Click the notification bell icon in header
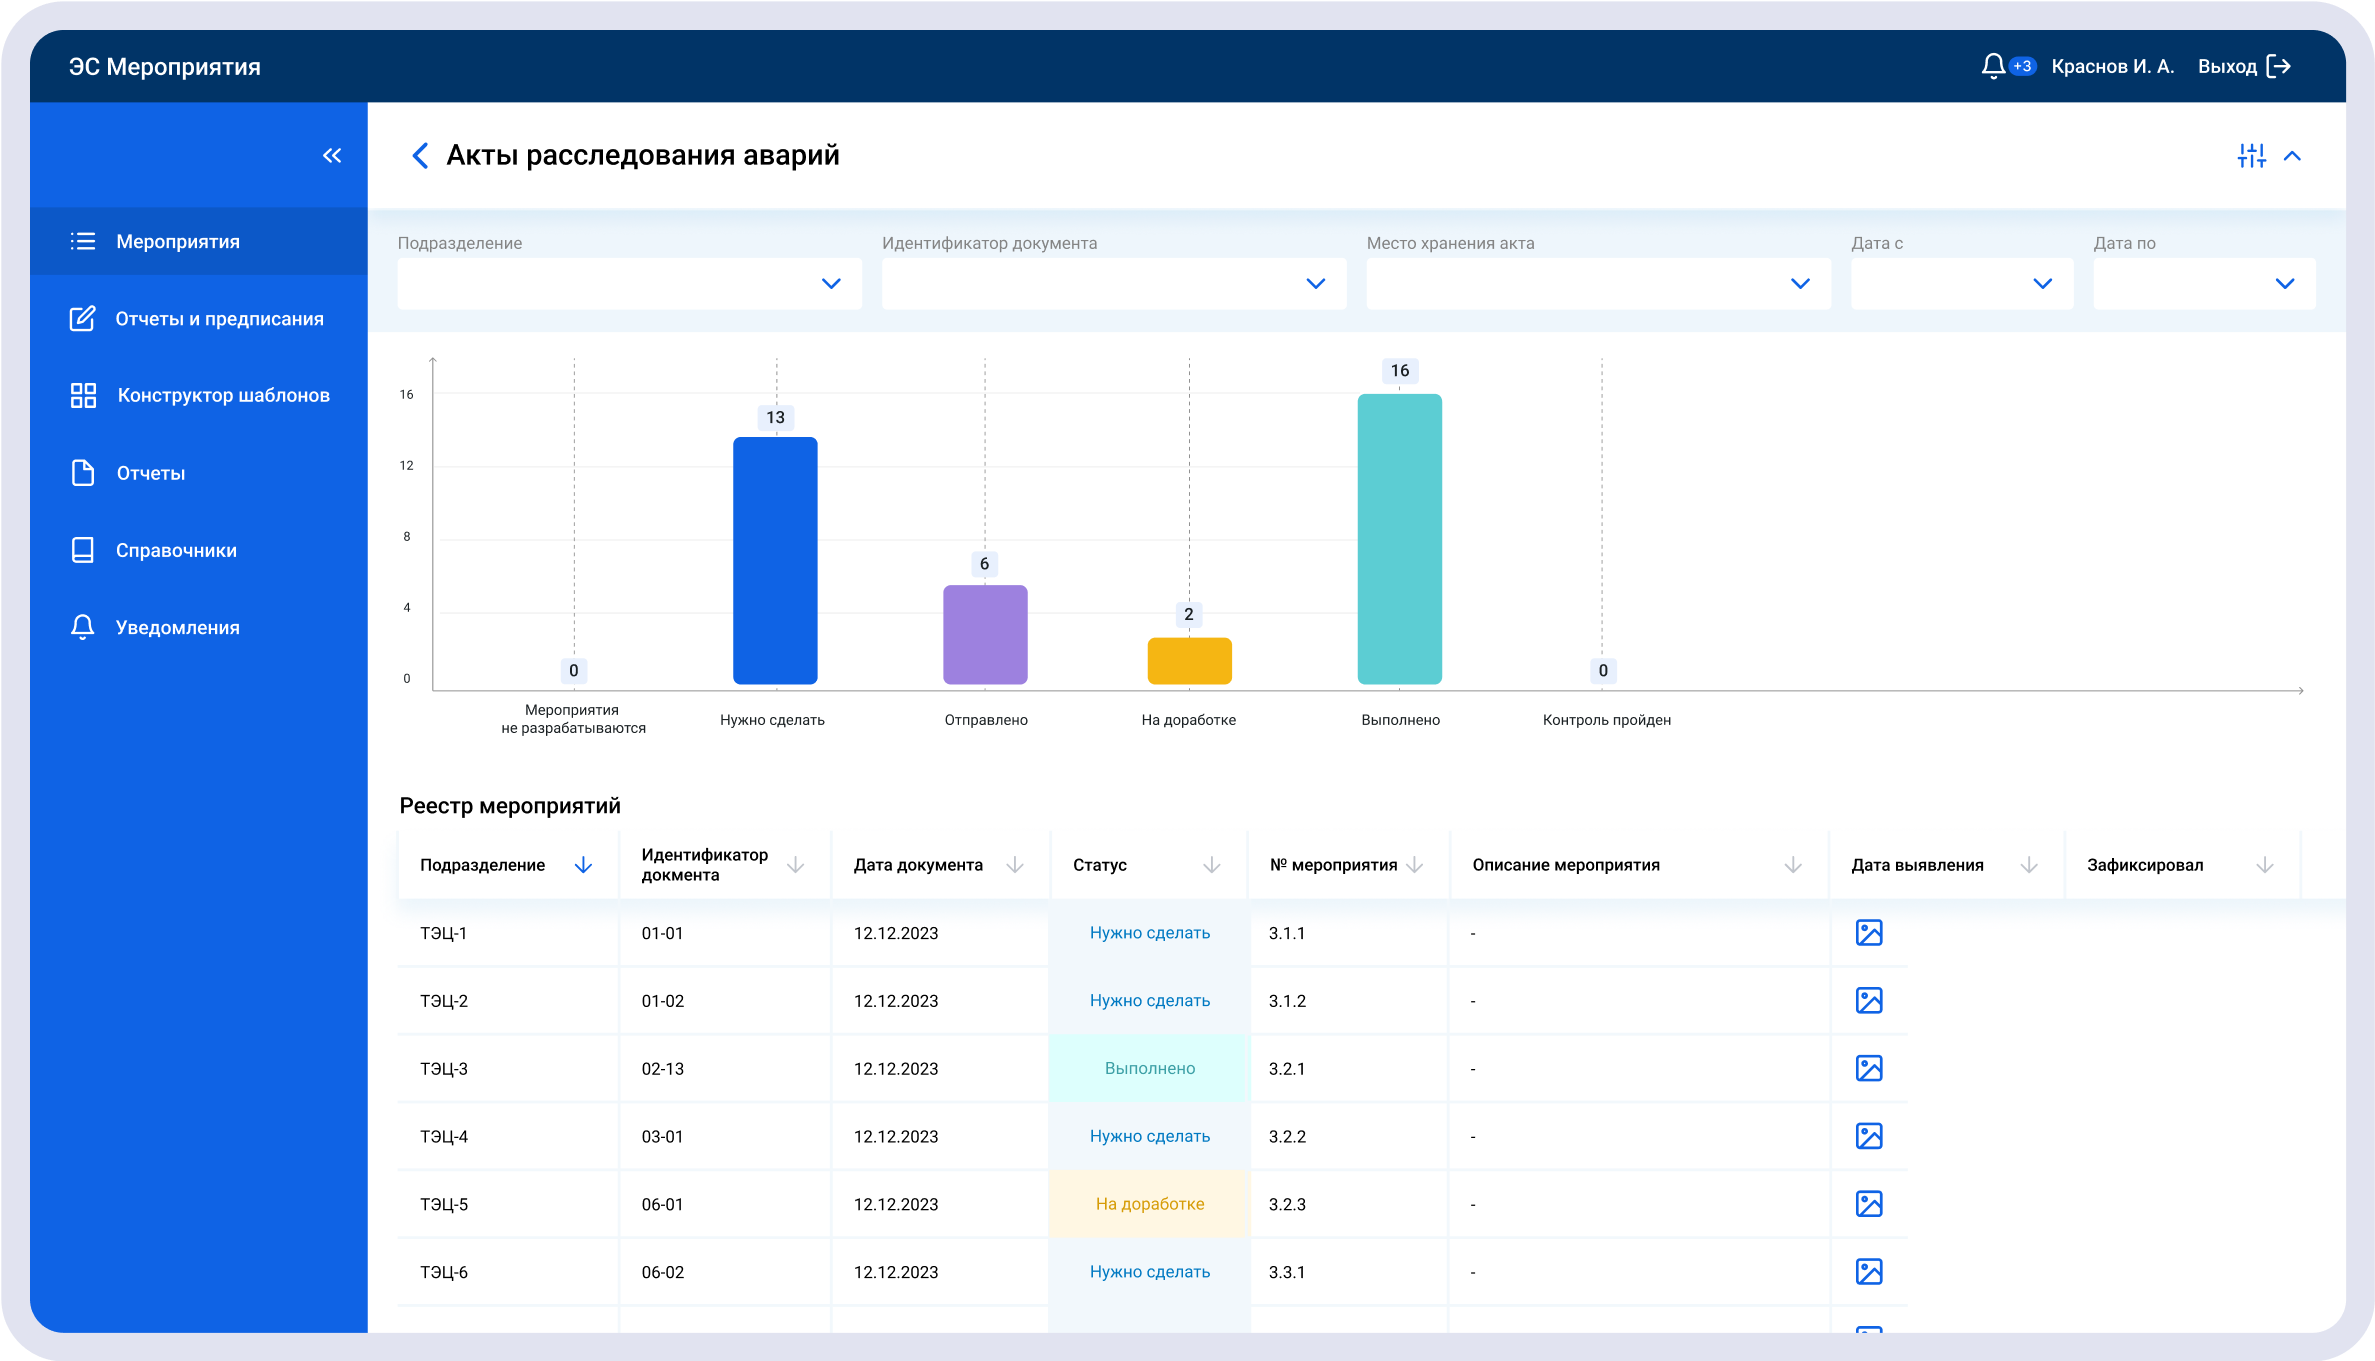This screenshot has height=1361, width=2375. pos(1992,66)
